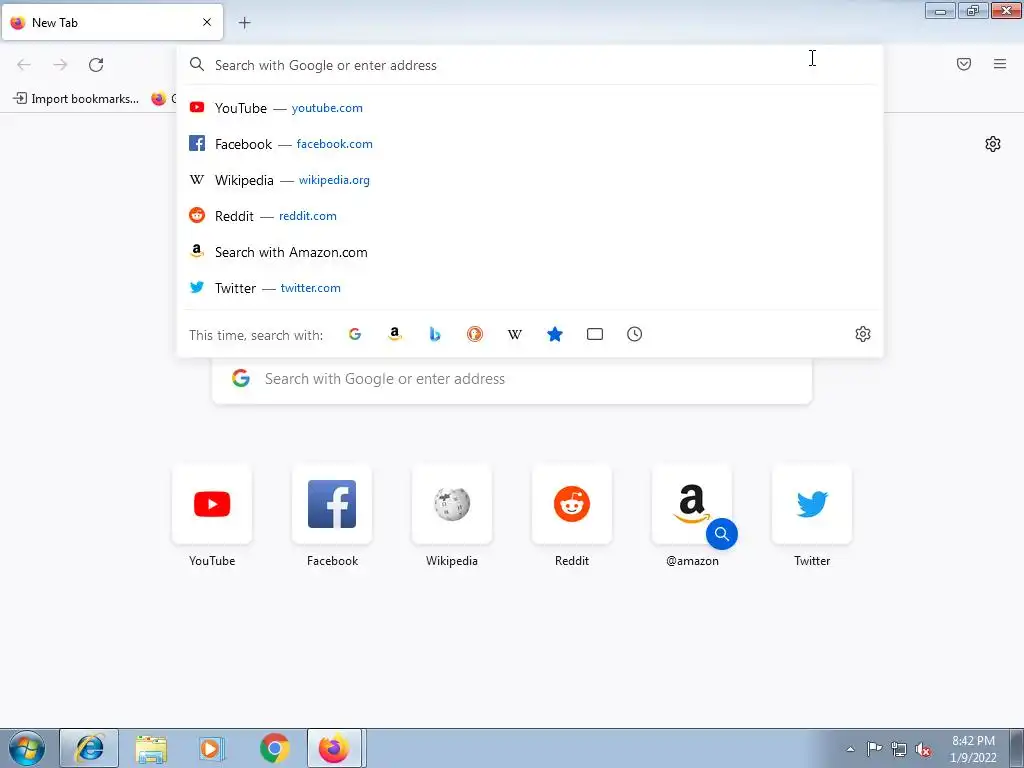Select Twitter suggestion in address dropdown
Image resolution: width=1024 pixels, height=768 pixels.
(530, 288)
